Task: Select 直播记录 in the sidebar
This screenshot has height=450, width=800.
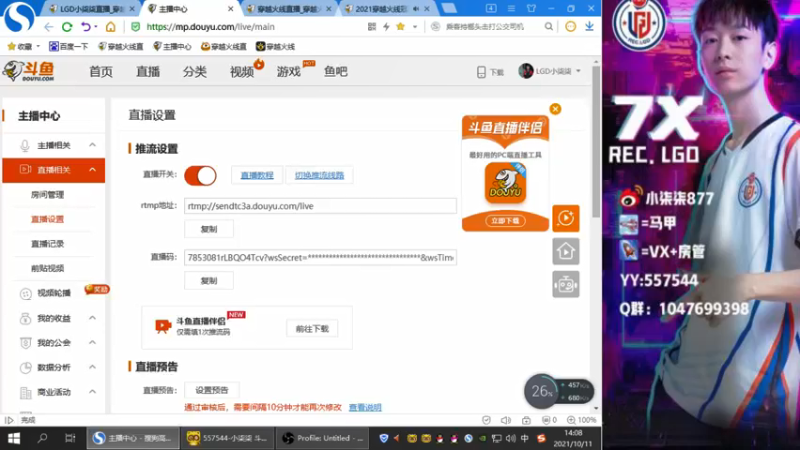Action: 47,243
